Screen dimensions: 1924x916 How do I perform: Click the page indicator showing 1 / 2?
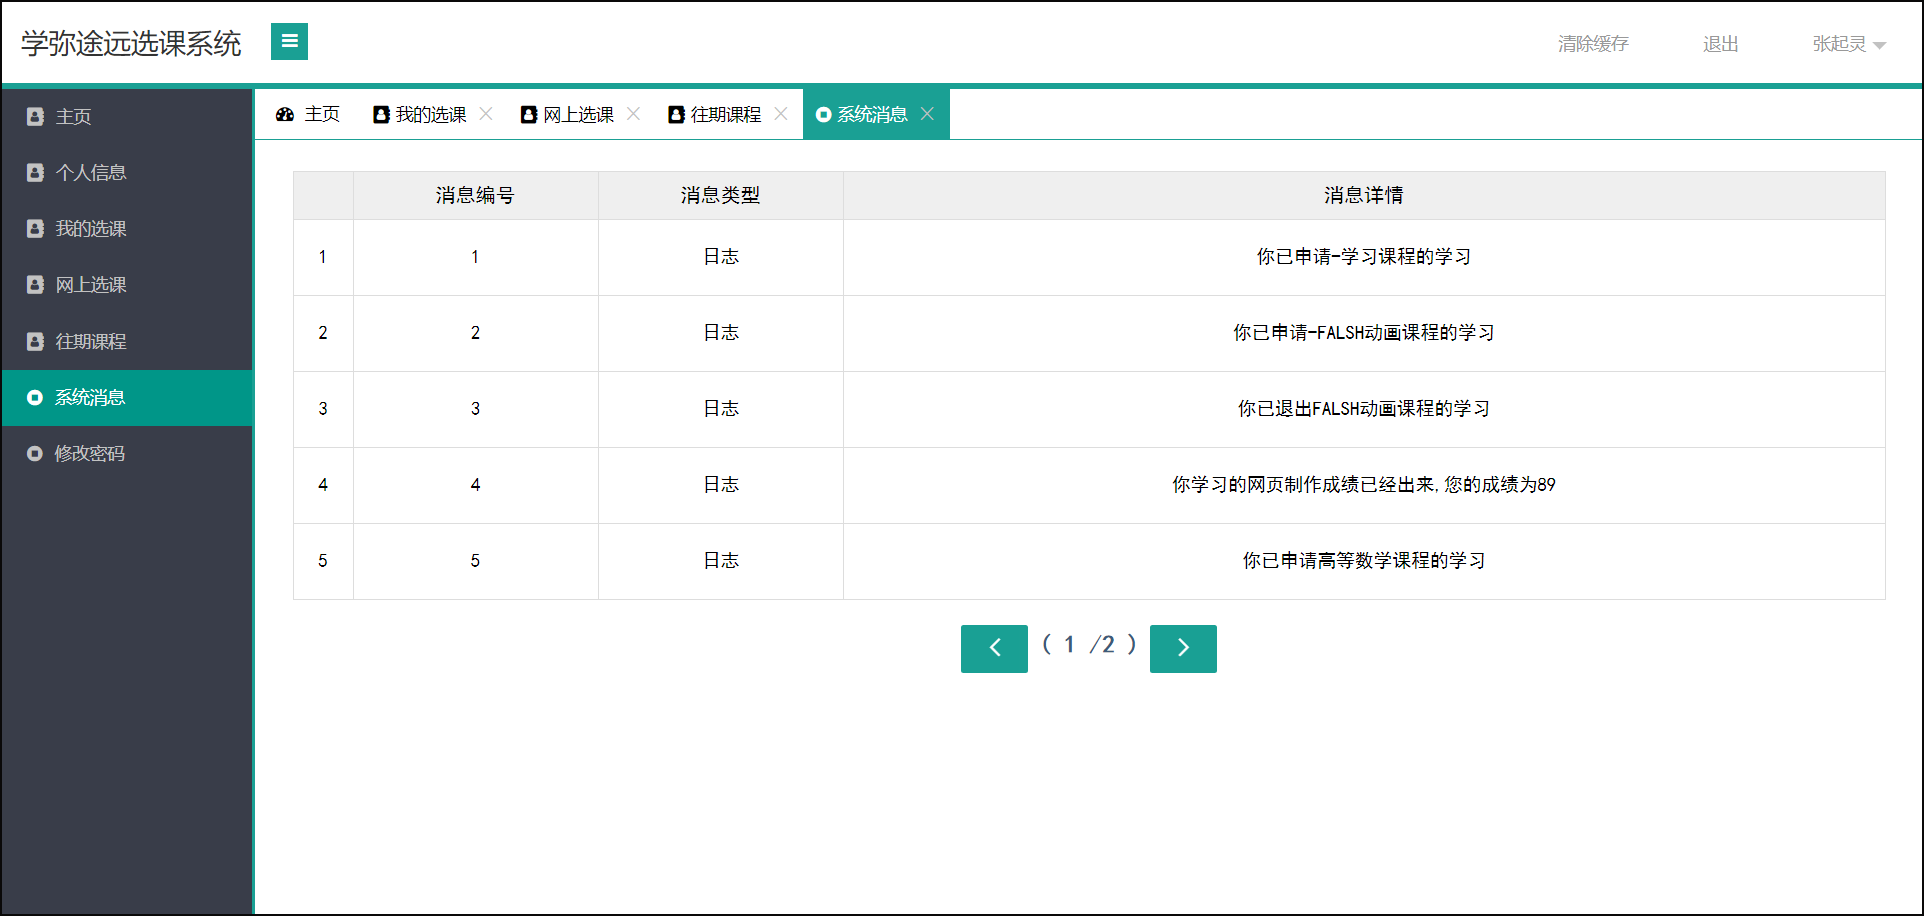pyautogui.click(x=1088, y=645)
